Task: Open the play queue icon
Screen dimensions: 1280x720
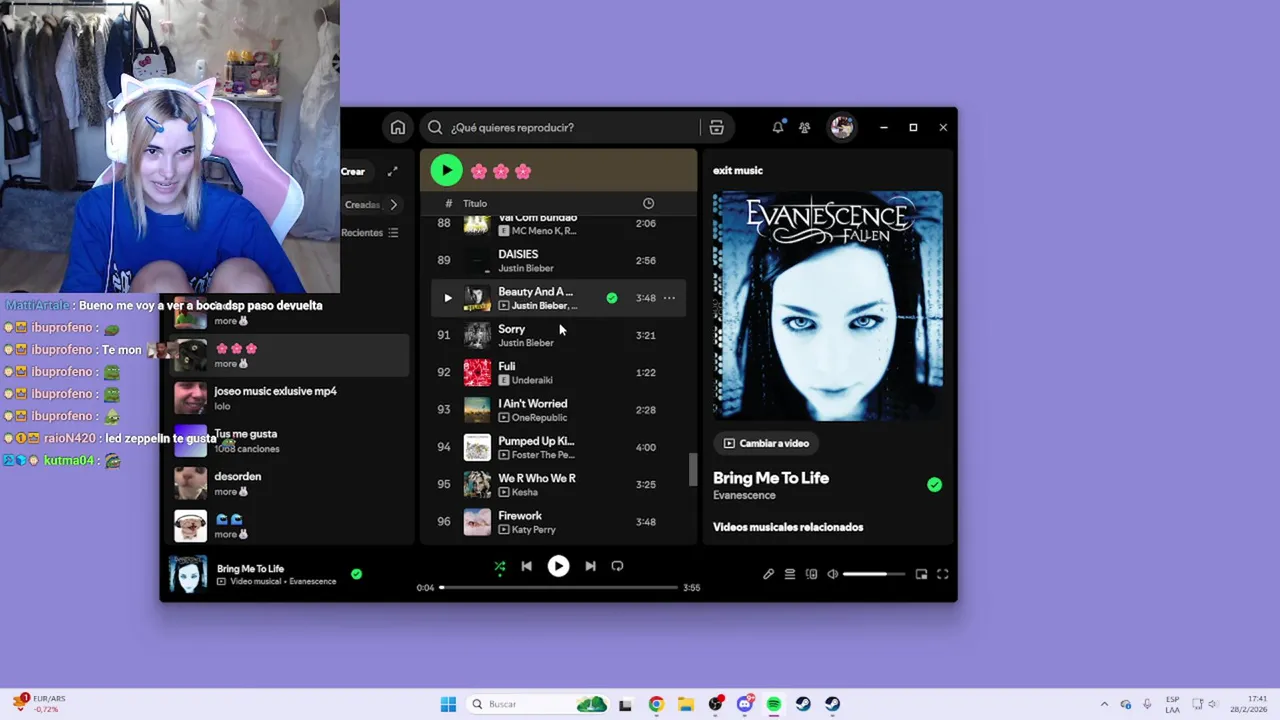Action: (790, 574)
